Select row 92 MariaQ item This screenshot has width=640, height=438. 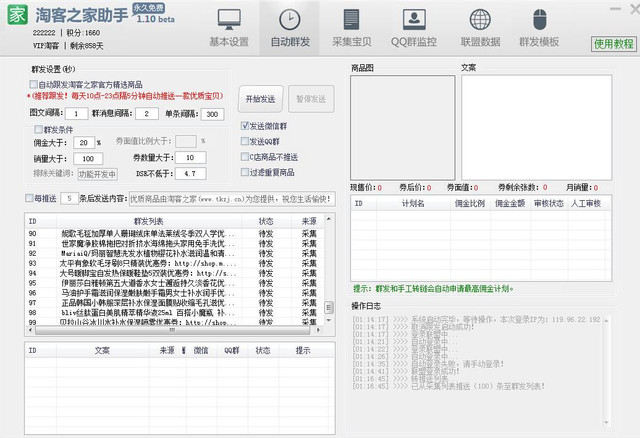[x=174, y=253]
